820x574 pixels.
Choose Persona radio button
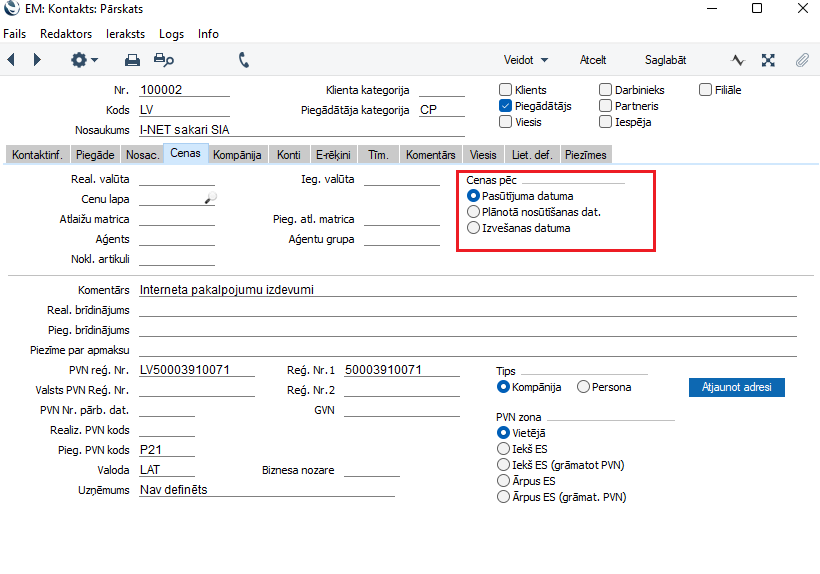(583, 387)
